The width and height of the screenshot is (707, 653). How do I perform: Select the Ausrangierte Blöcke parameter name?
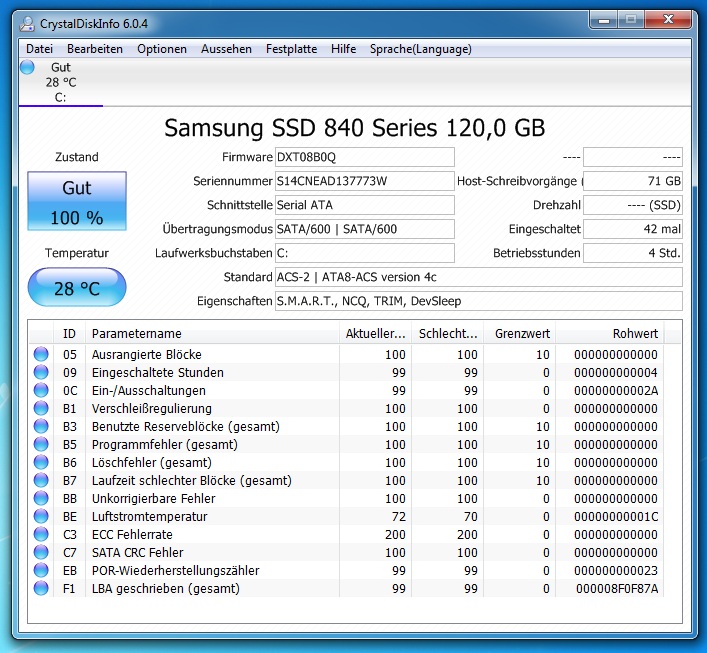[x=147, y=354]
